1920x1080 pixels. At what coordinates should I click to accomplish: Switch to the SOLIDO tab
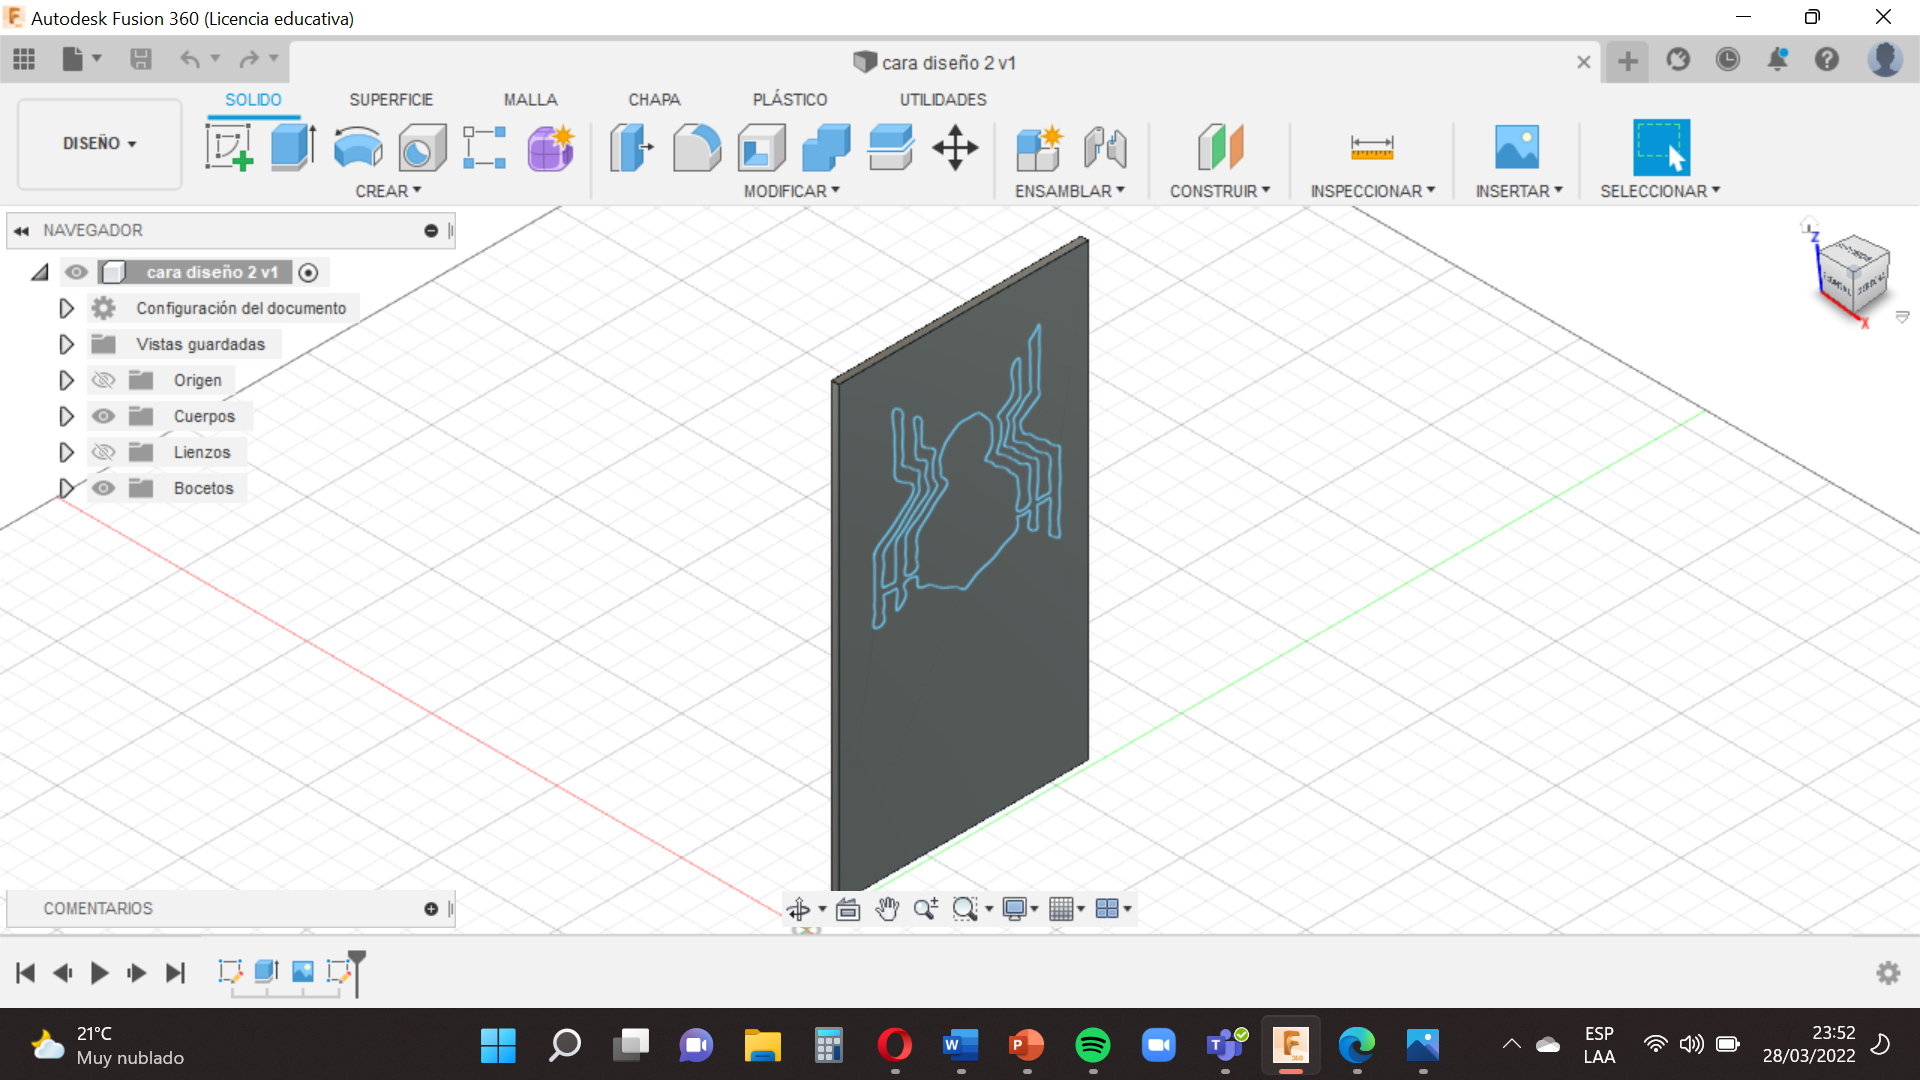coord(253,100)
